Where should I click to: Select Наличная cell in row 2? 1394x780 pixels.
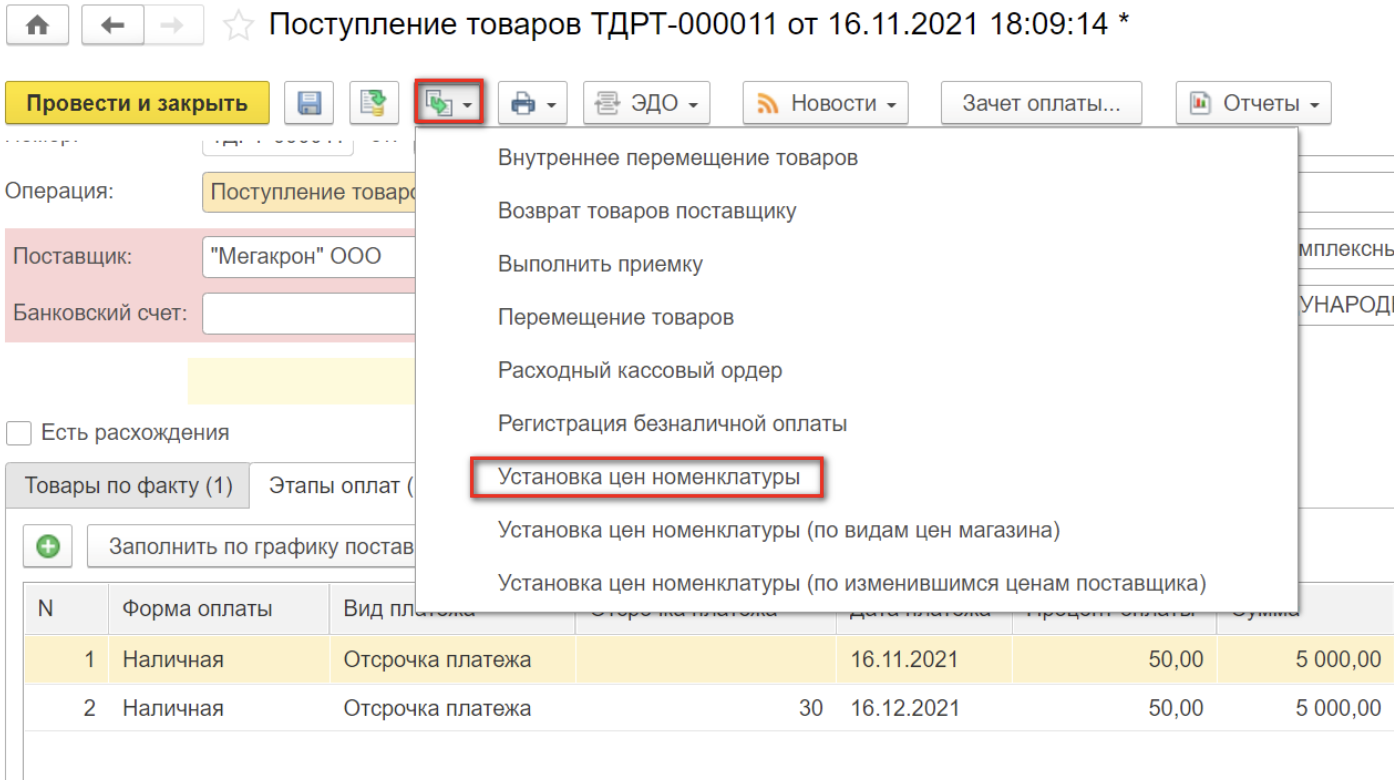[x=219, y=708]
